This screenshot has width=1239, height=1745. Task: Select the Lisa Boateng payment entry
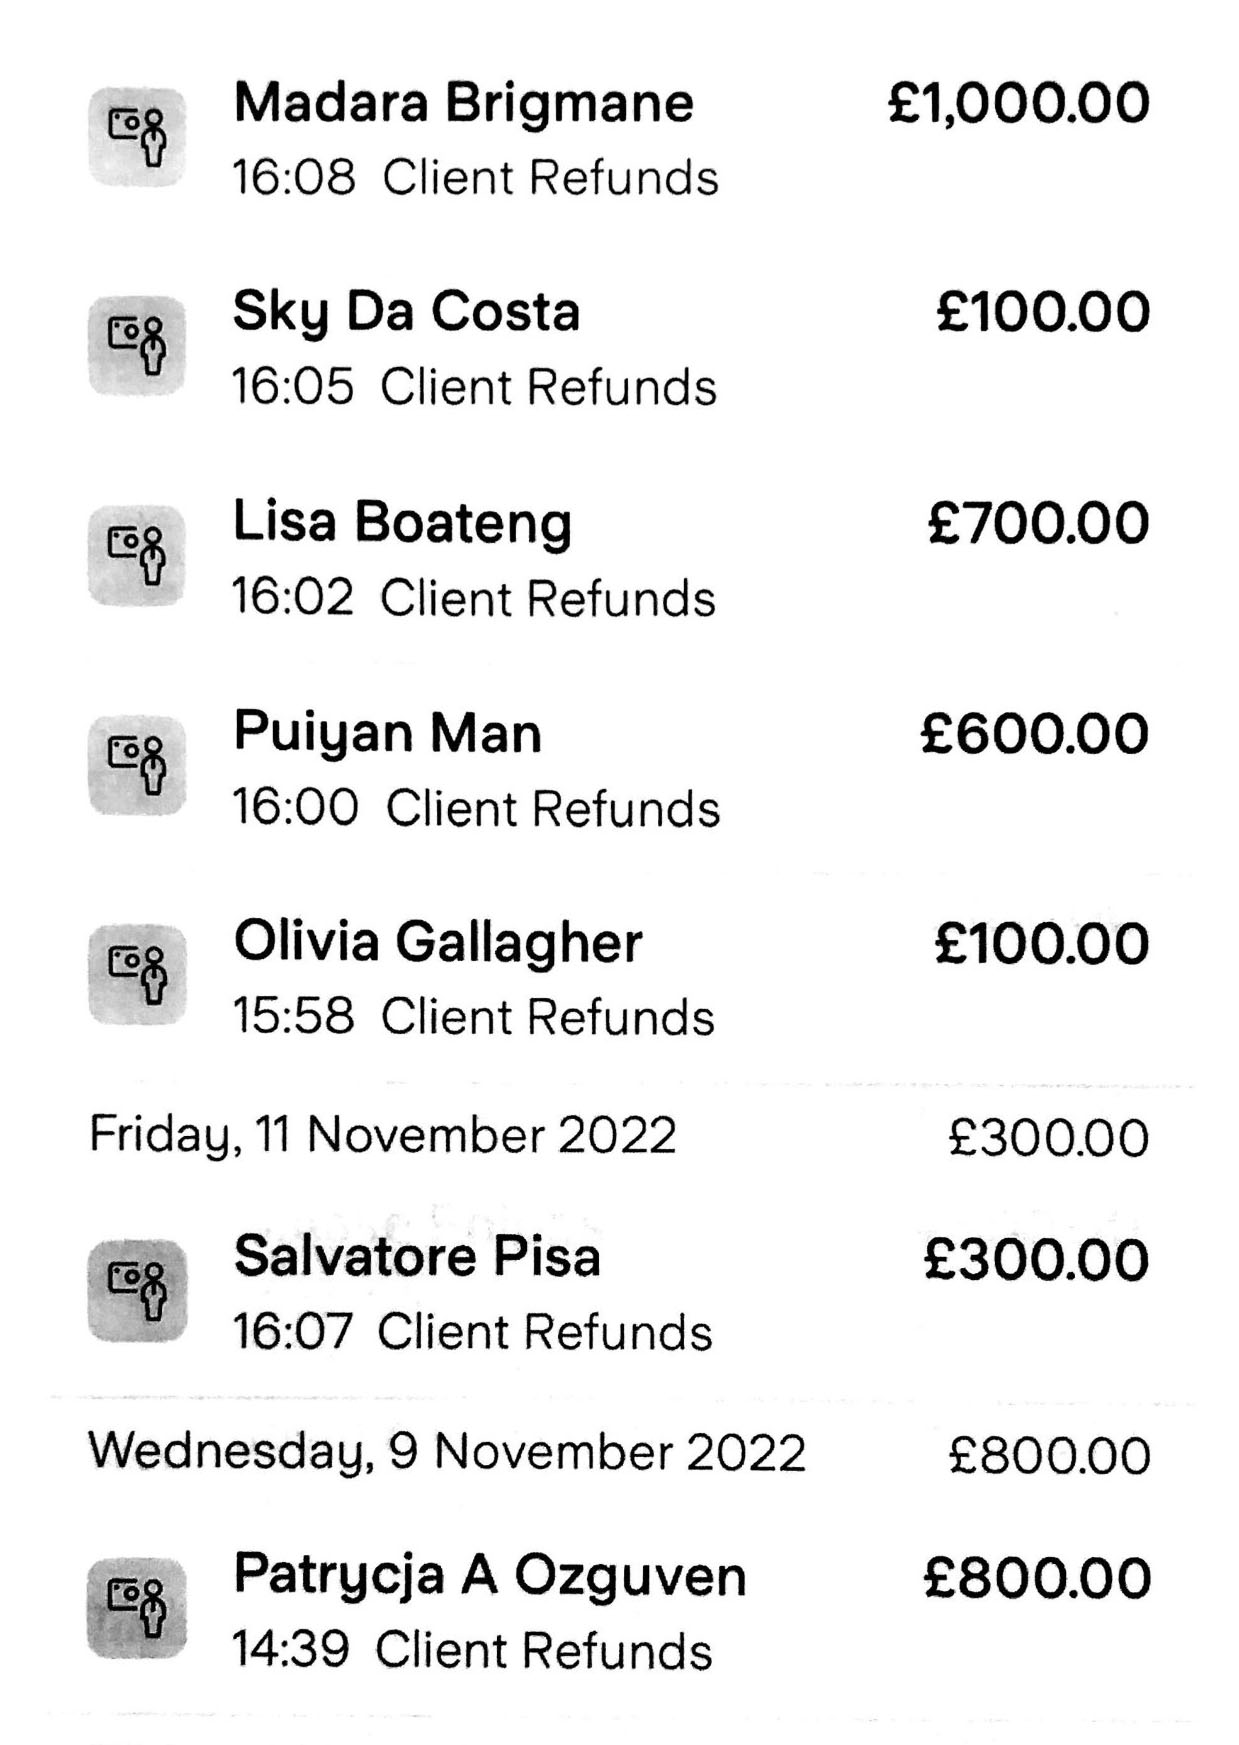402,523
